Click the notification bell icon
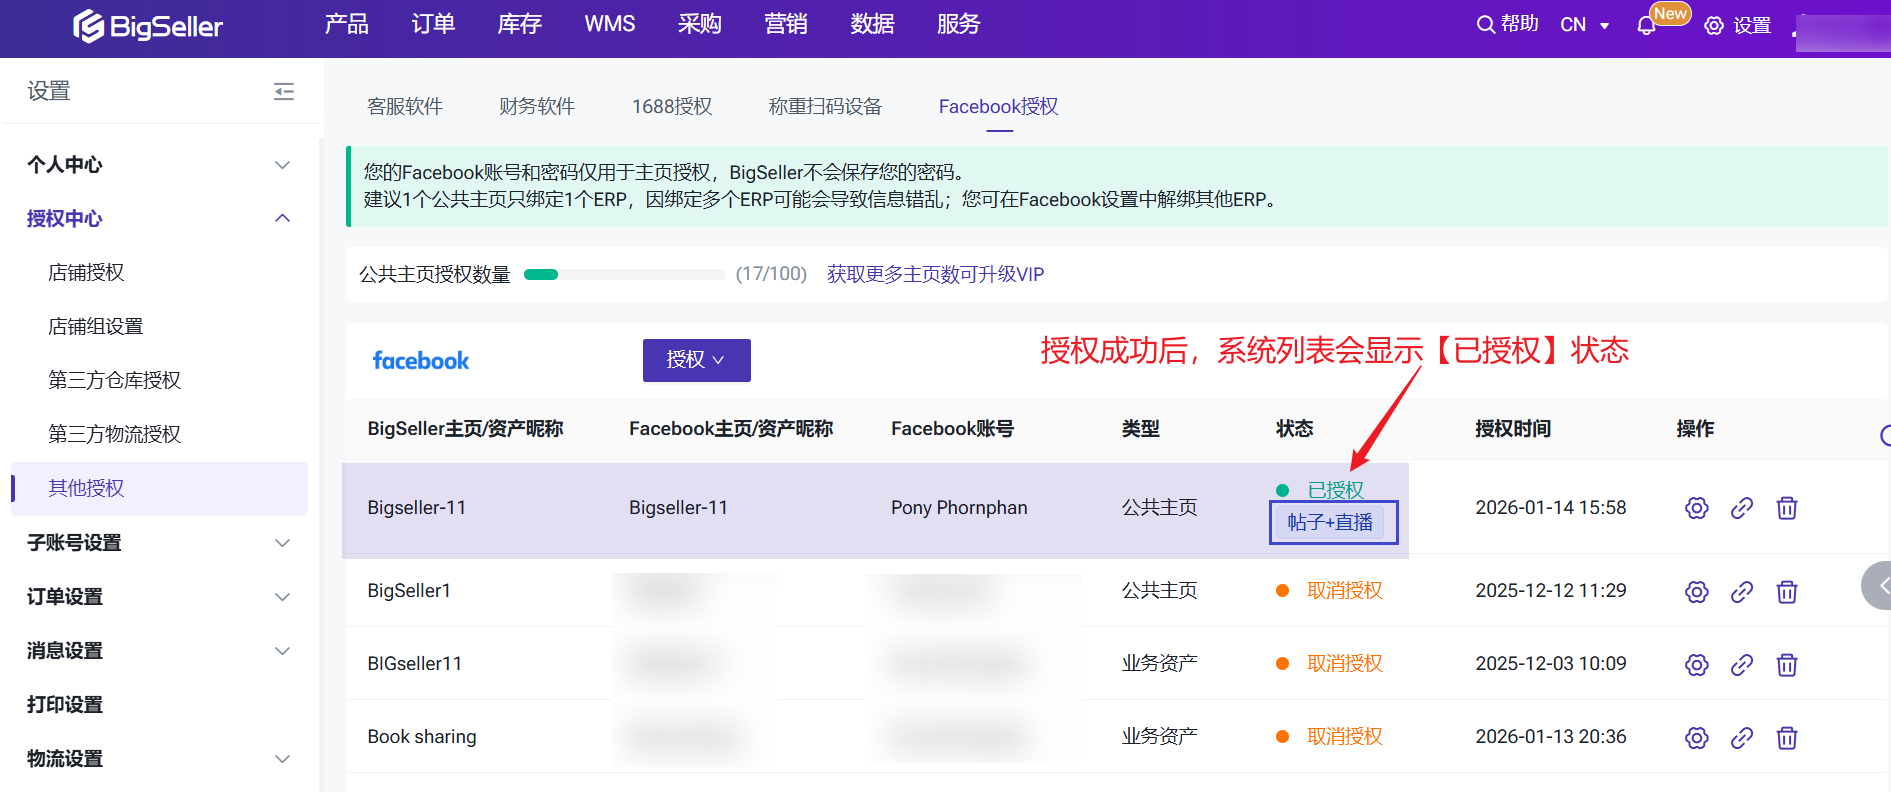1891x792 pixels. (x=1646, y=26)
